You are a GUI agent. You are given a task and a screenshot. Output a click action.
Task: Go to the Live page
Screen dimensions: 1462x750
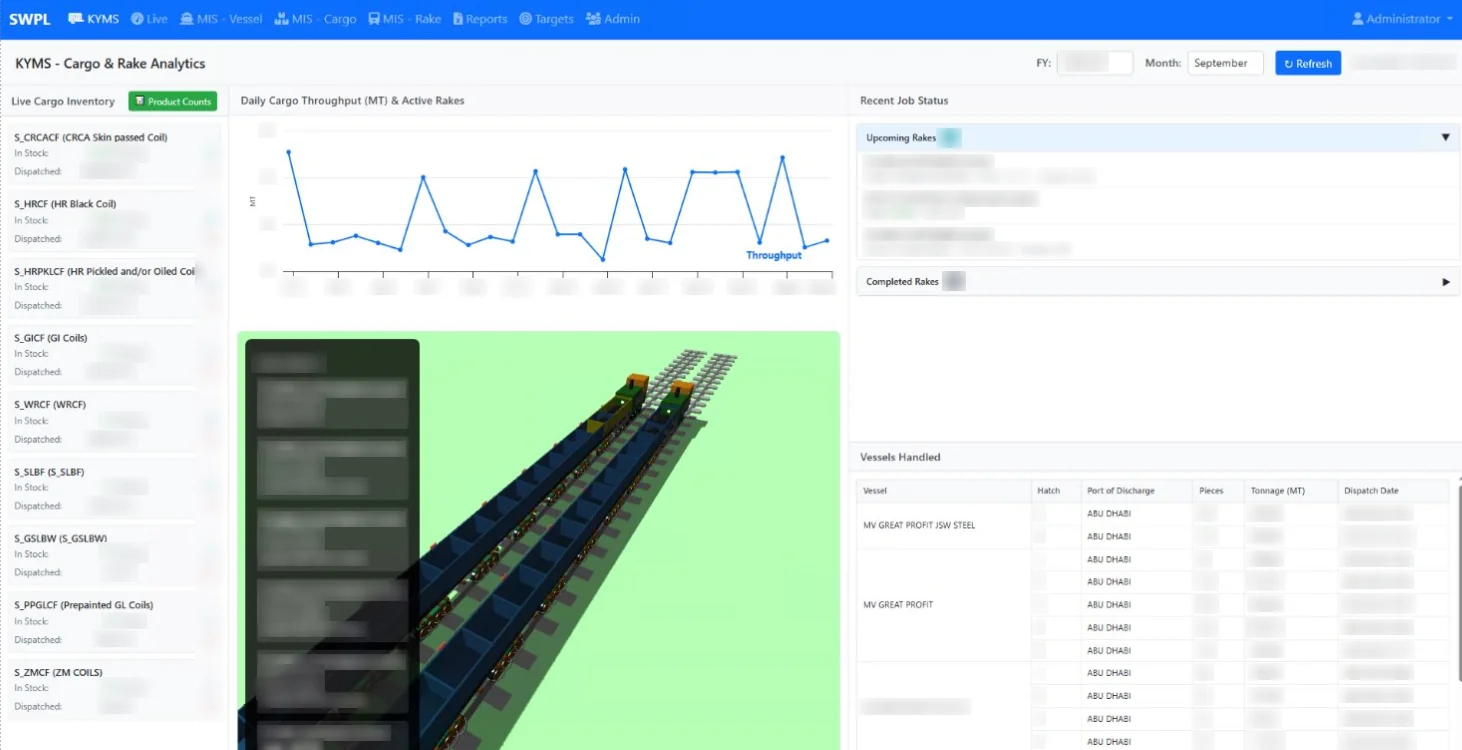click(x=149, y=19)
